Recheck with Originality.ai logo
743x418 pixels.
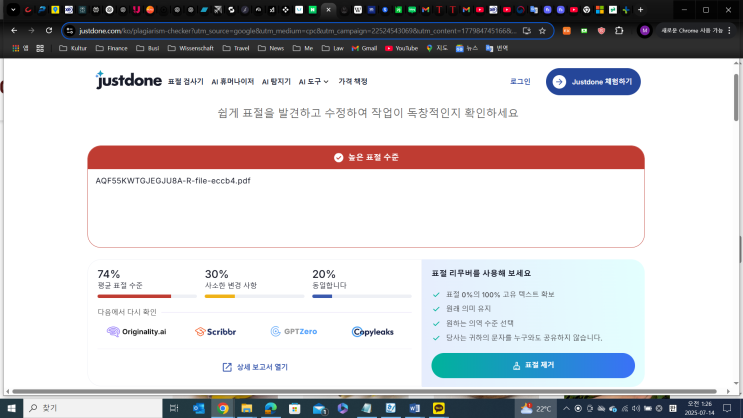click(x=136, y=332)
